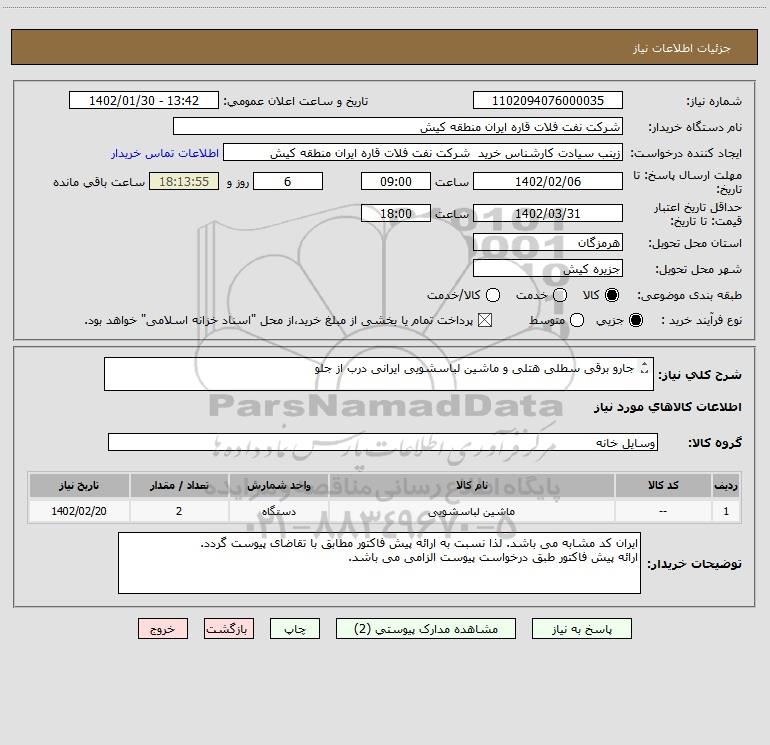Select the خدمت radio button

click(560, 295)
